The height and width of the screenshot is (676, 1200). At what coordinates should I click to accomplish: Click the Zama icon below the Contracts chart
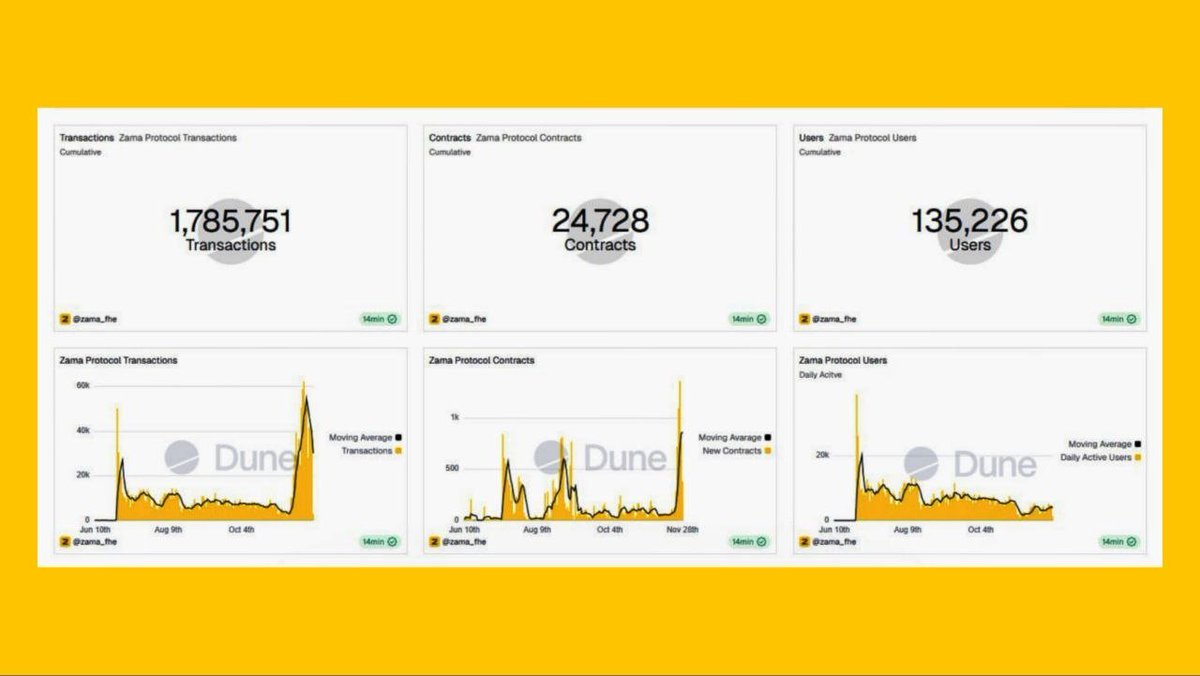click(432, 542)
